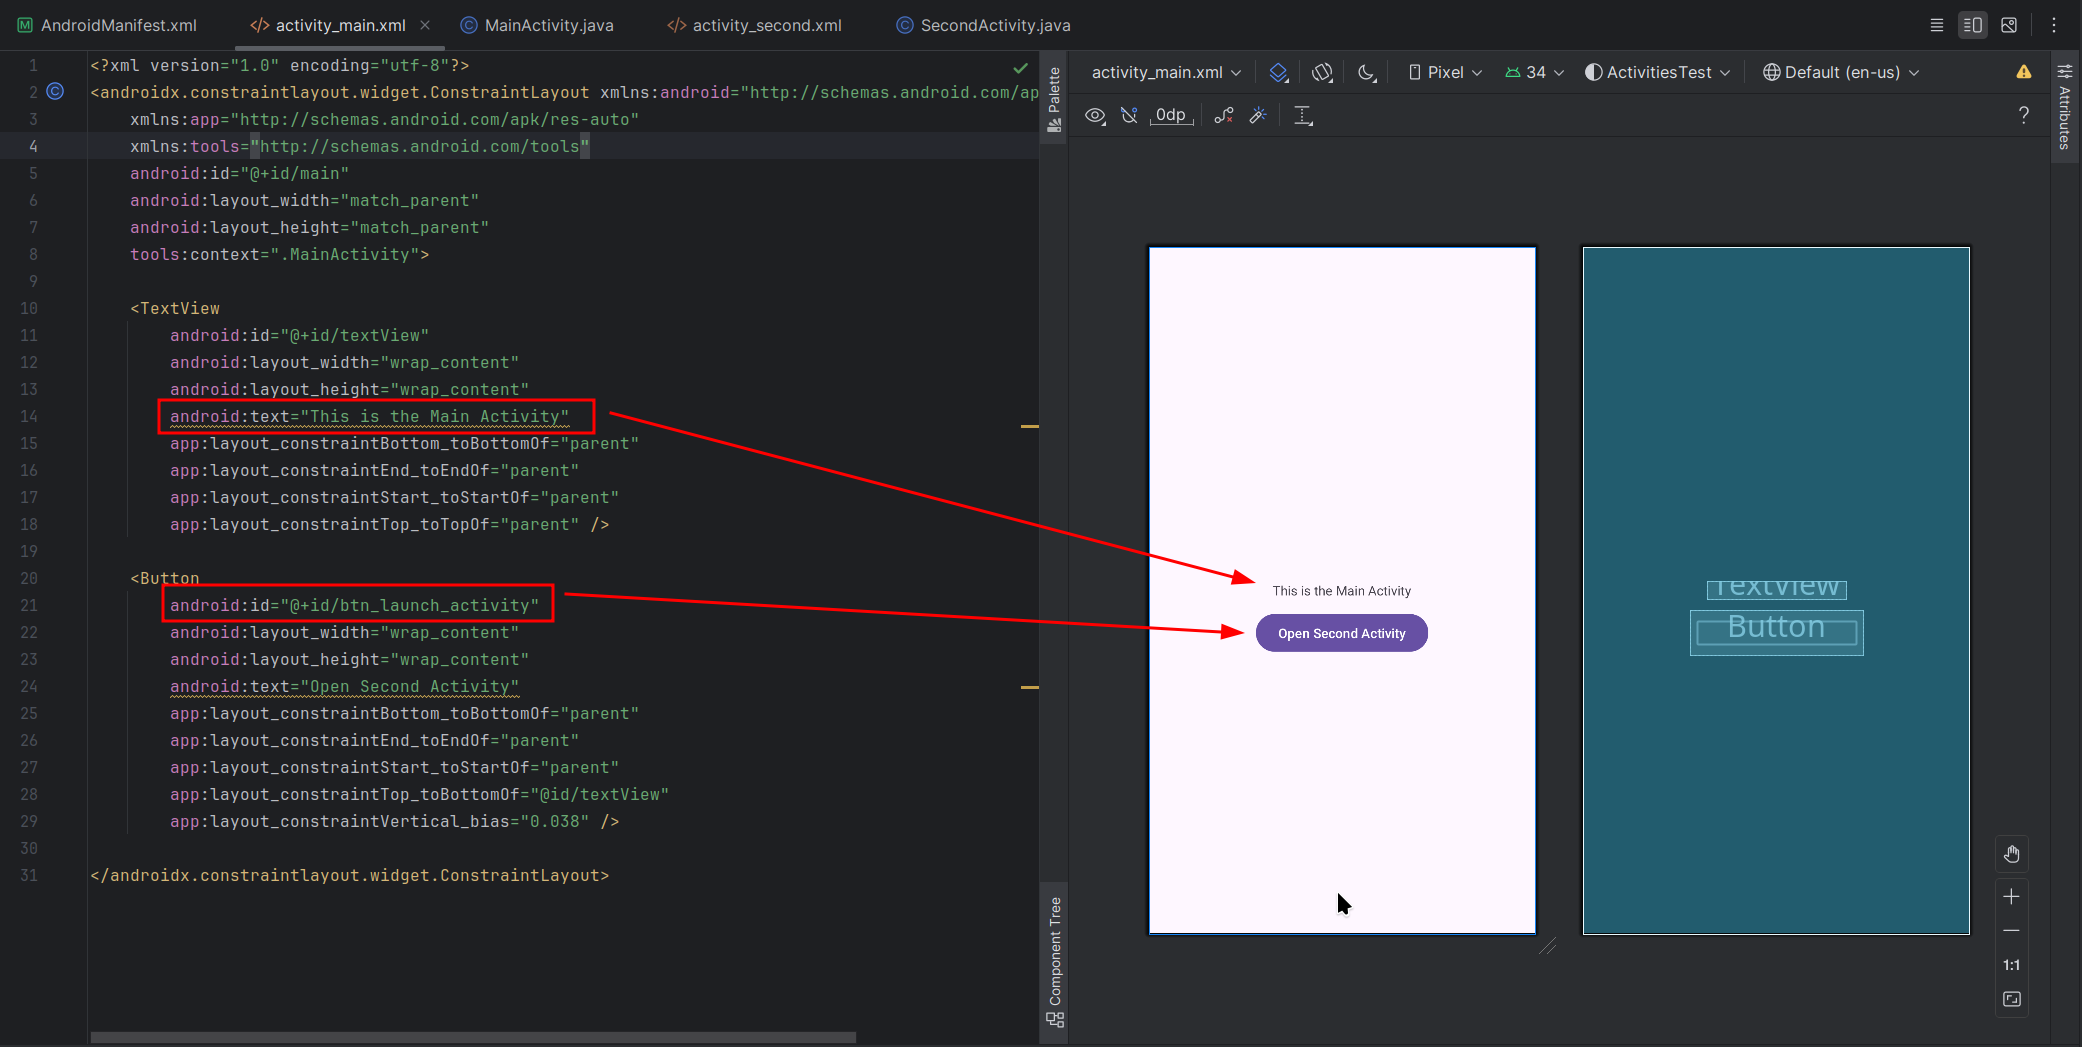Zoom preview to fit screen
Viewport: 2082px width, 1047px height.
pyautogui.click(x=2012, y=999)
